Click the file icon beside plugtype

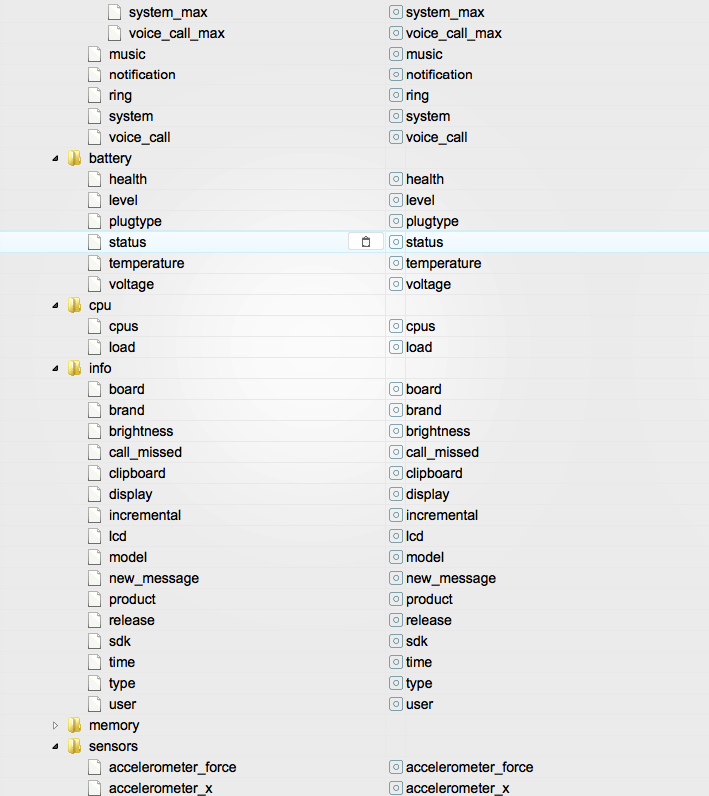[x=94, y=221]
